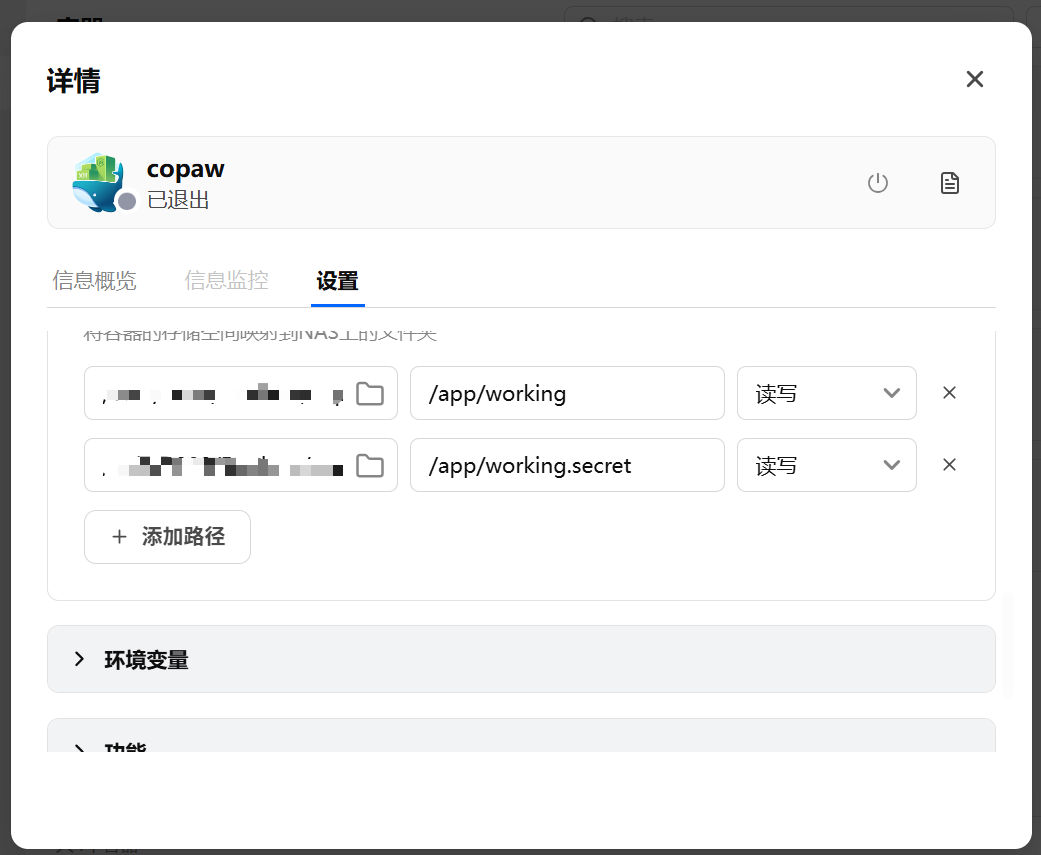Click the copaw container name
1041x855 pixels.
pyautogui.click(x=185, y=169)
